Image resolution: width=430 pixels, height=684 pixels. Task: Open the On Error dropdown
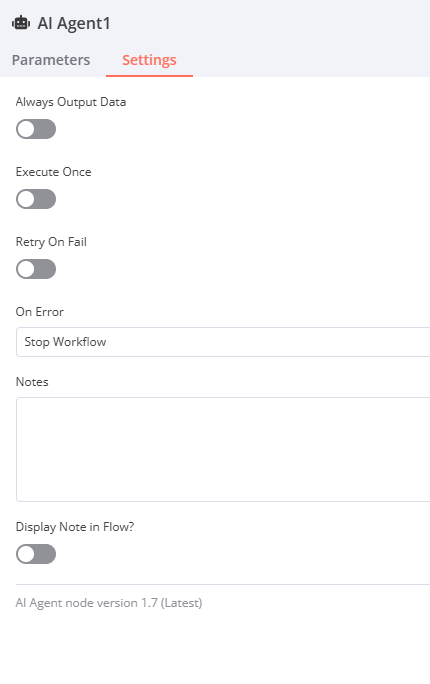tap(223, 342)
